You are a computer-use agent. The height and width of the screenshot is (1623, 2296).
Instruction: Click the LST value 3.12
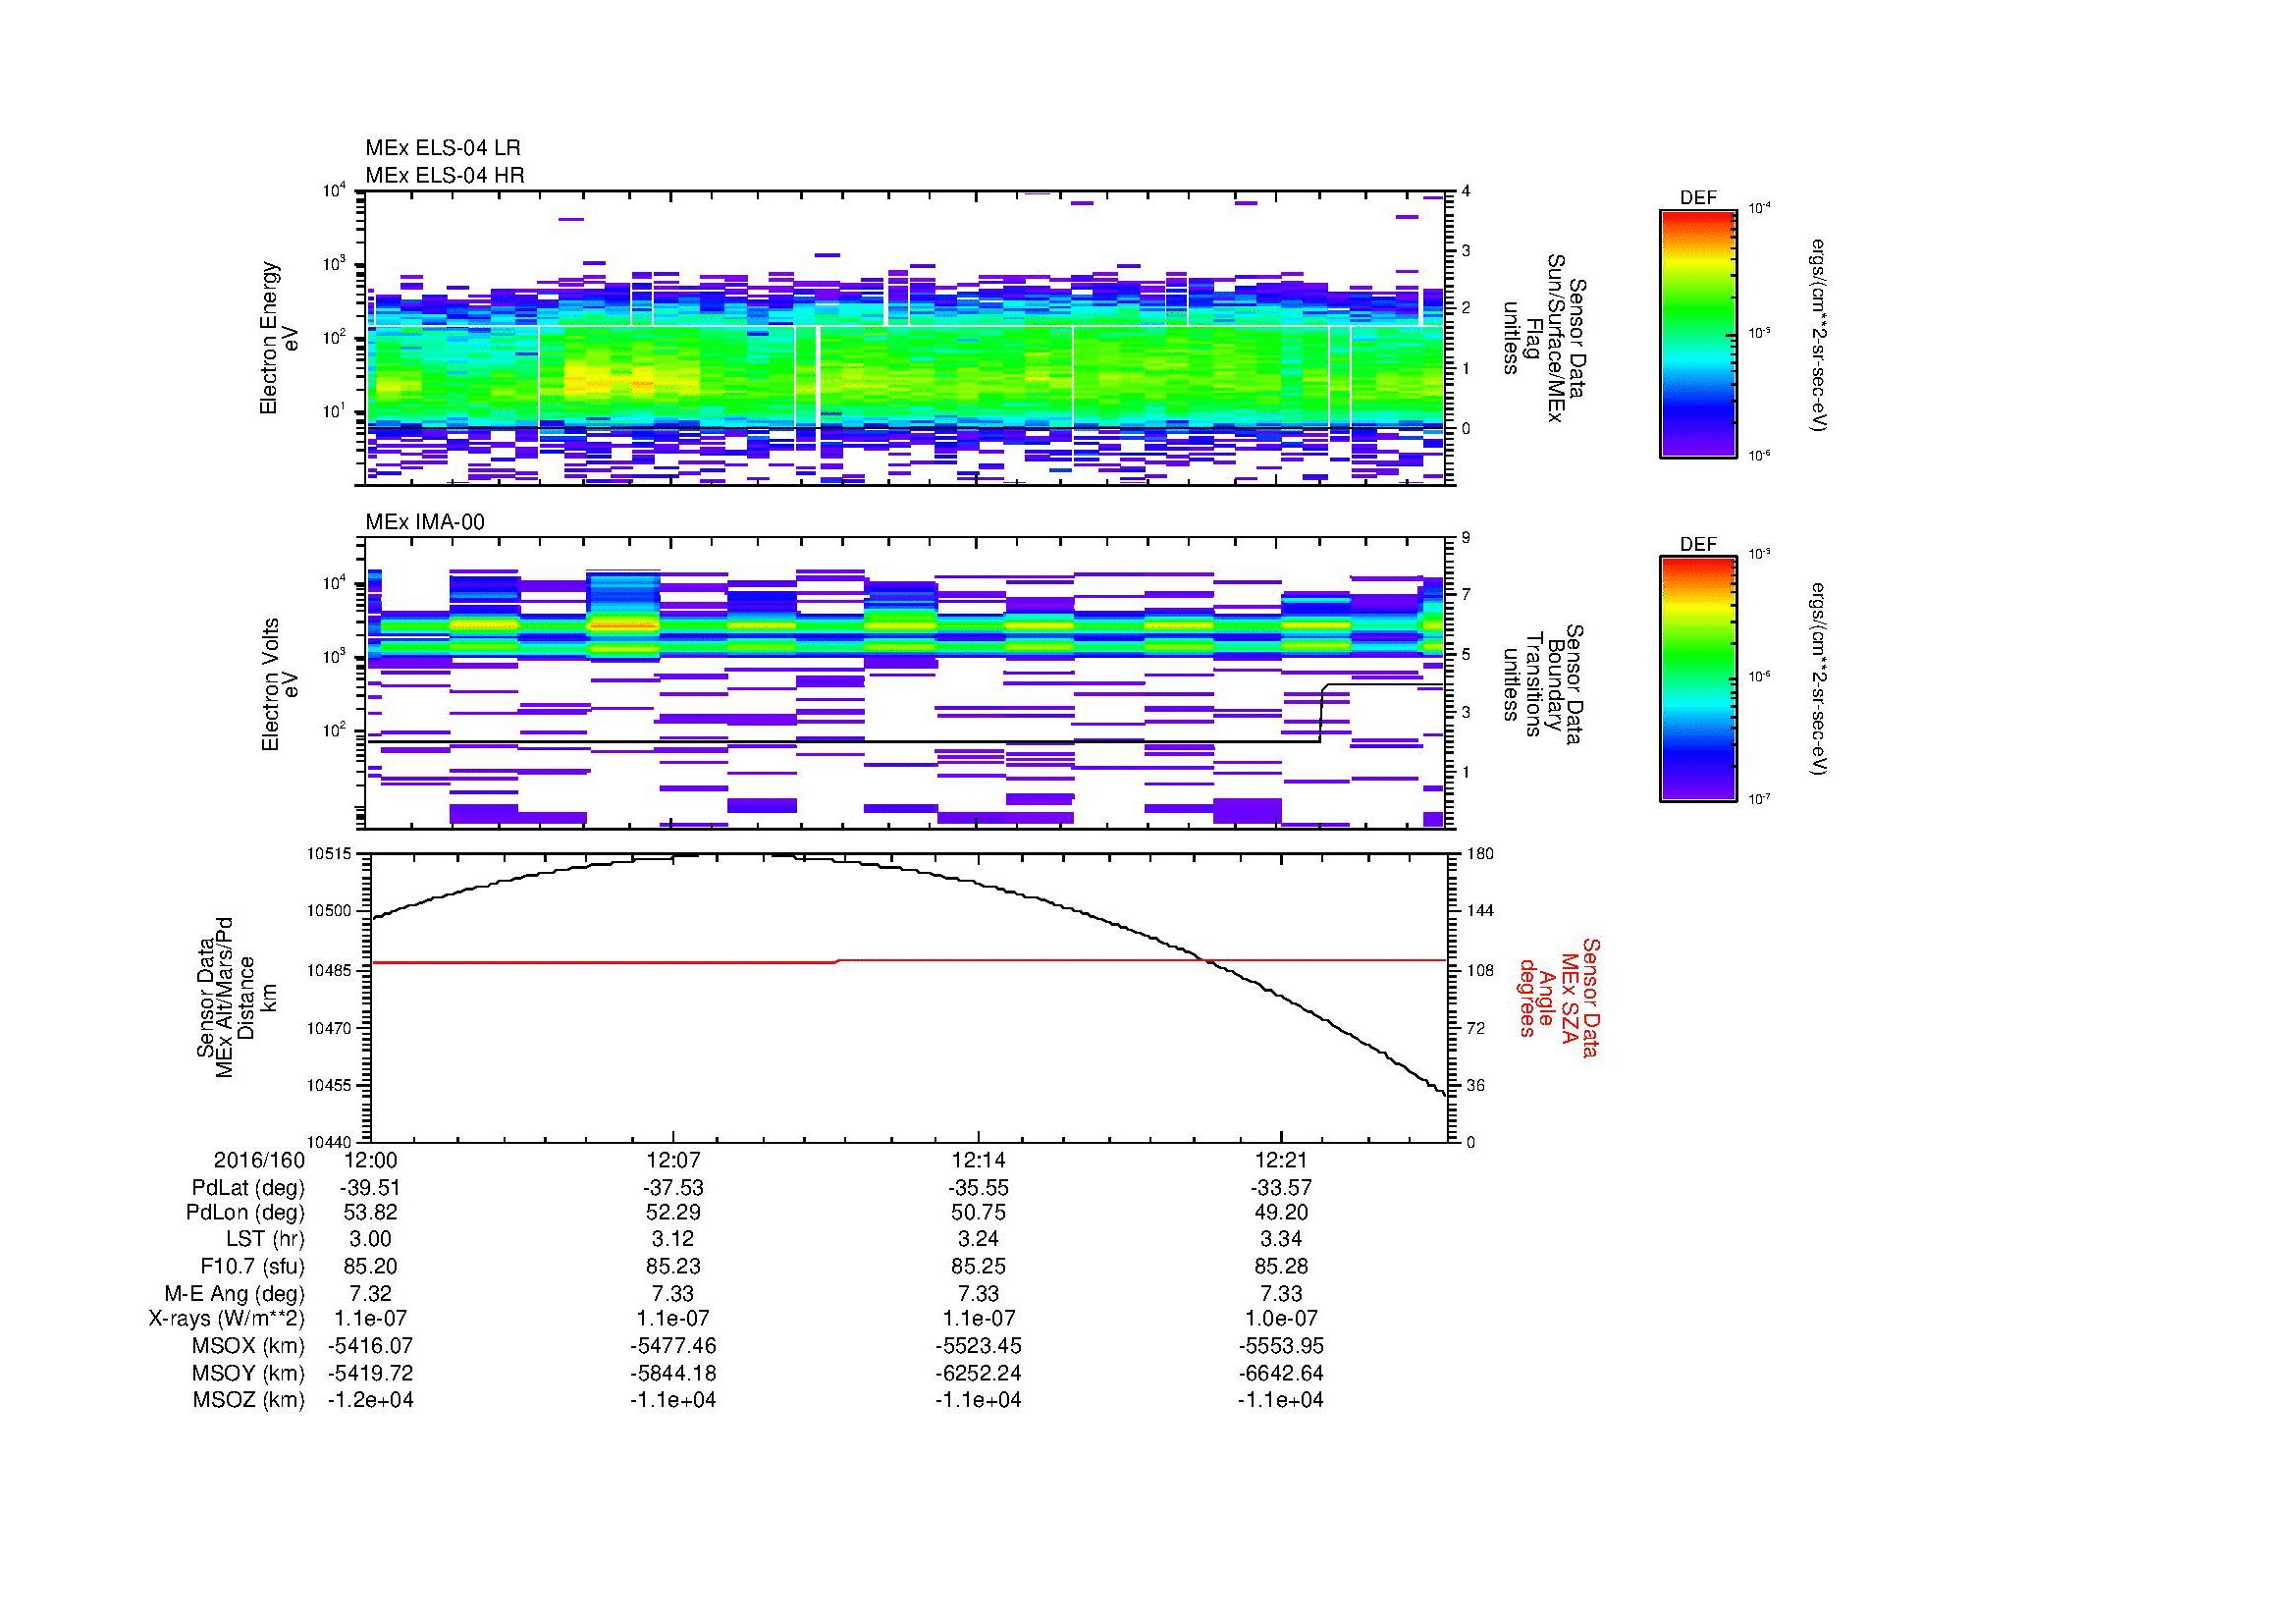coord(673,1240)
